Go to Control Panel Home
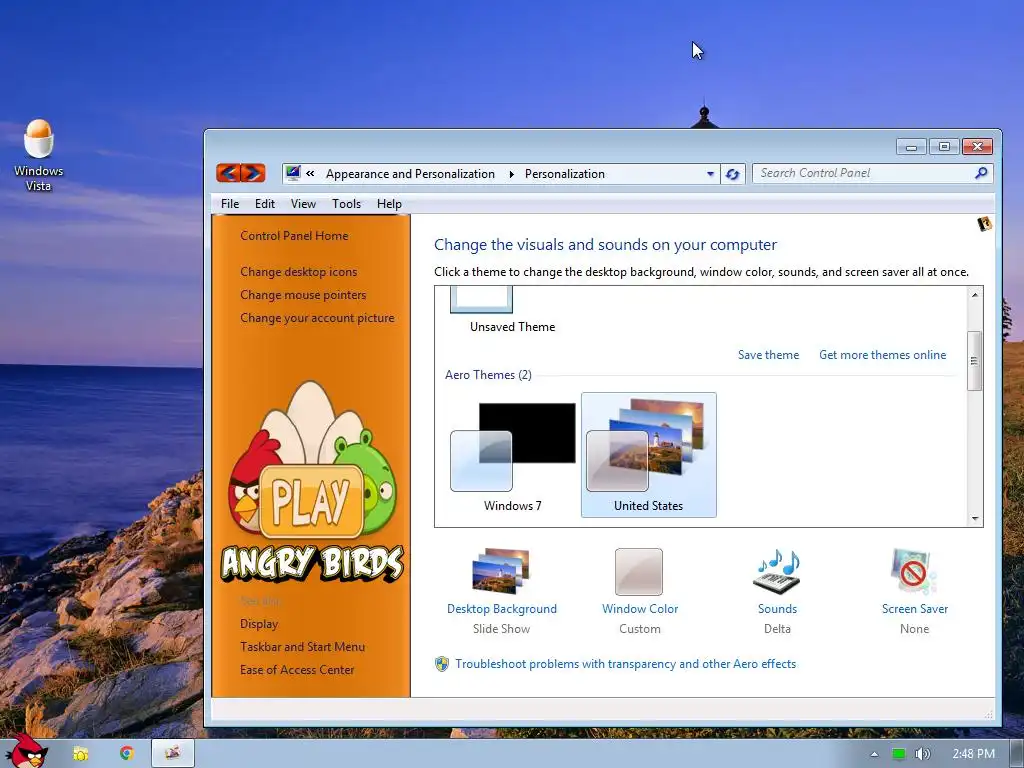The image size is (1024, 768). [x=294, y=236]
